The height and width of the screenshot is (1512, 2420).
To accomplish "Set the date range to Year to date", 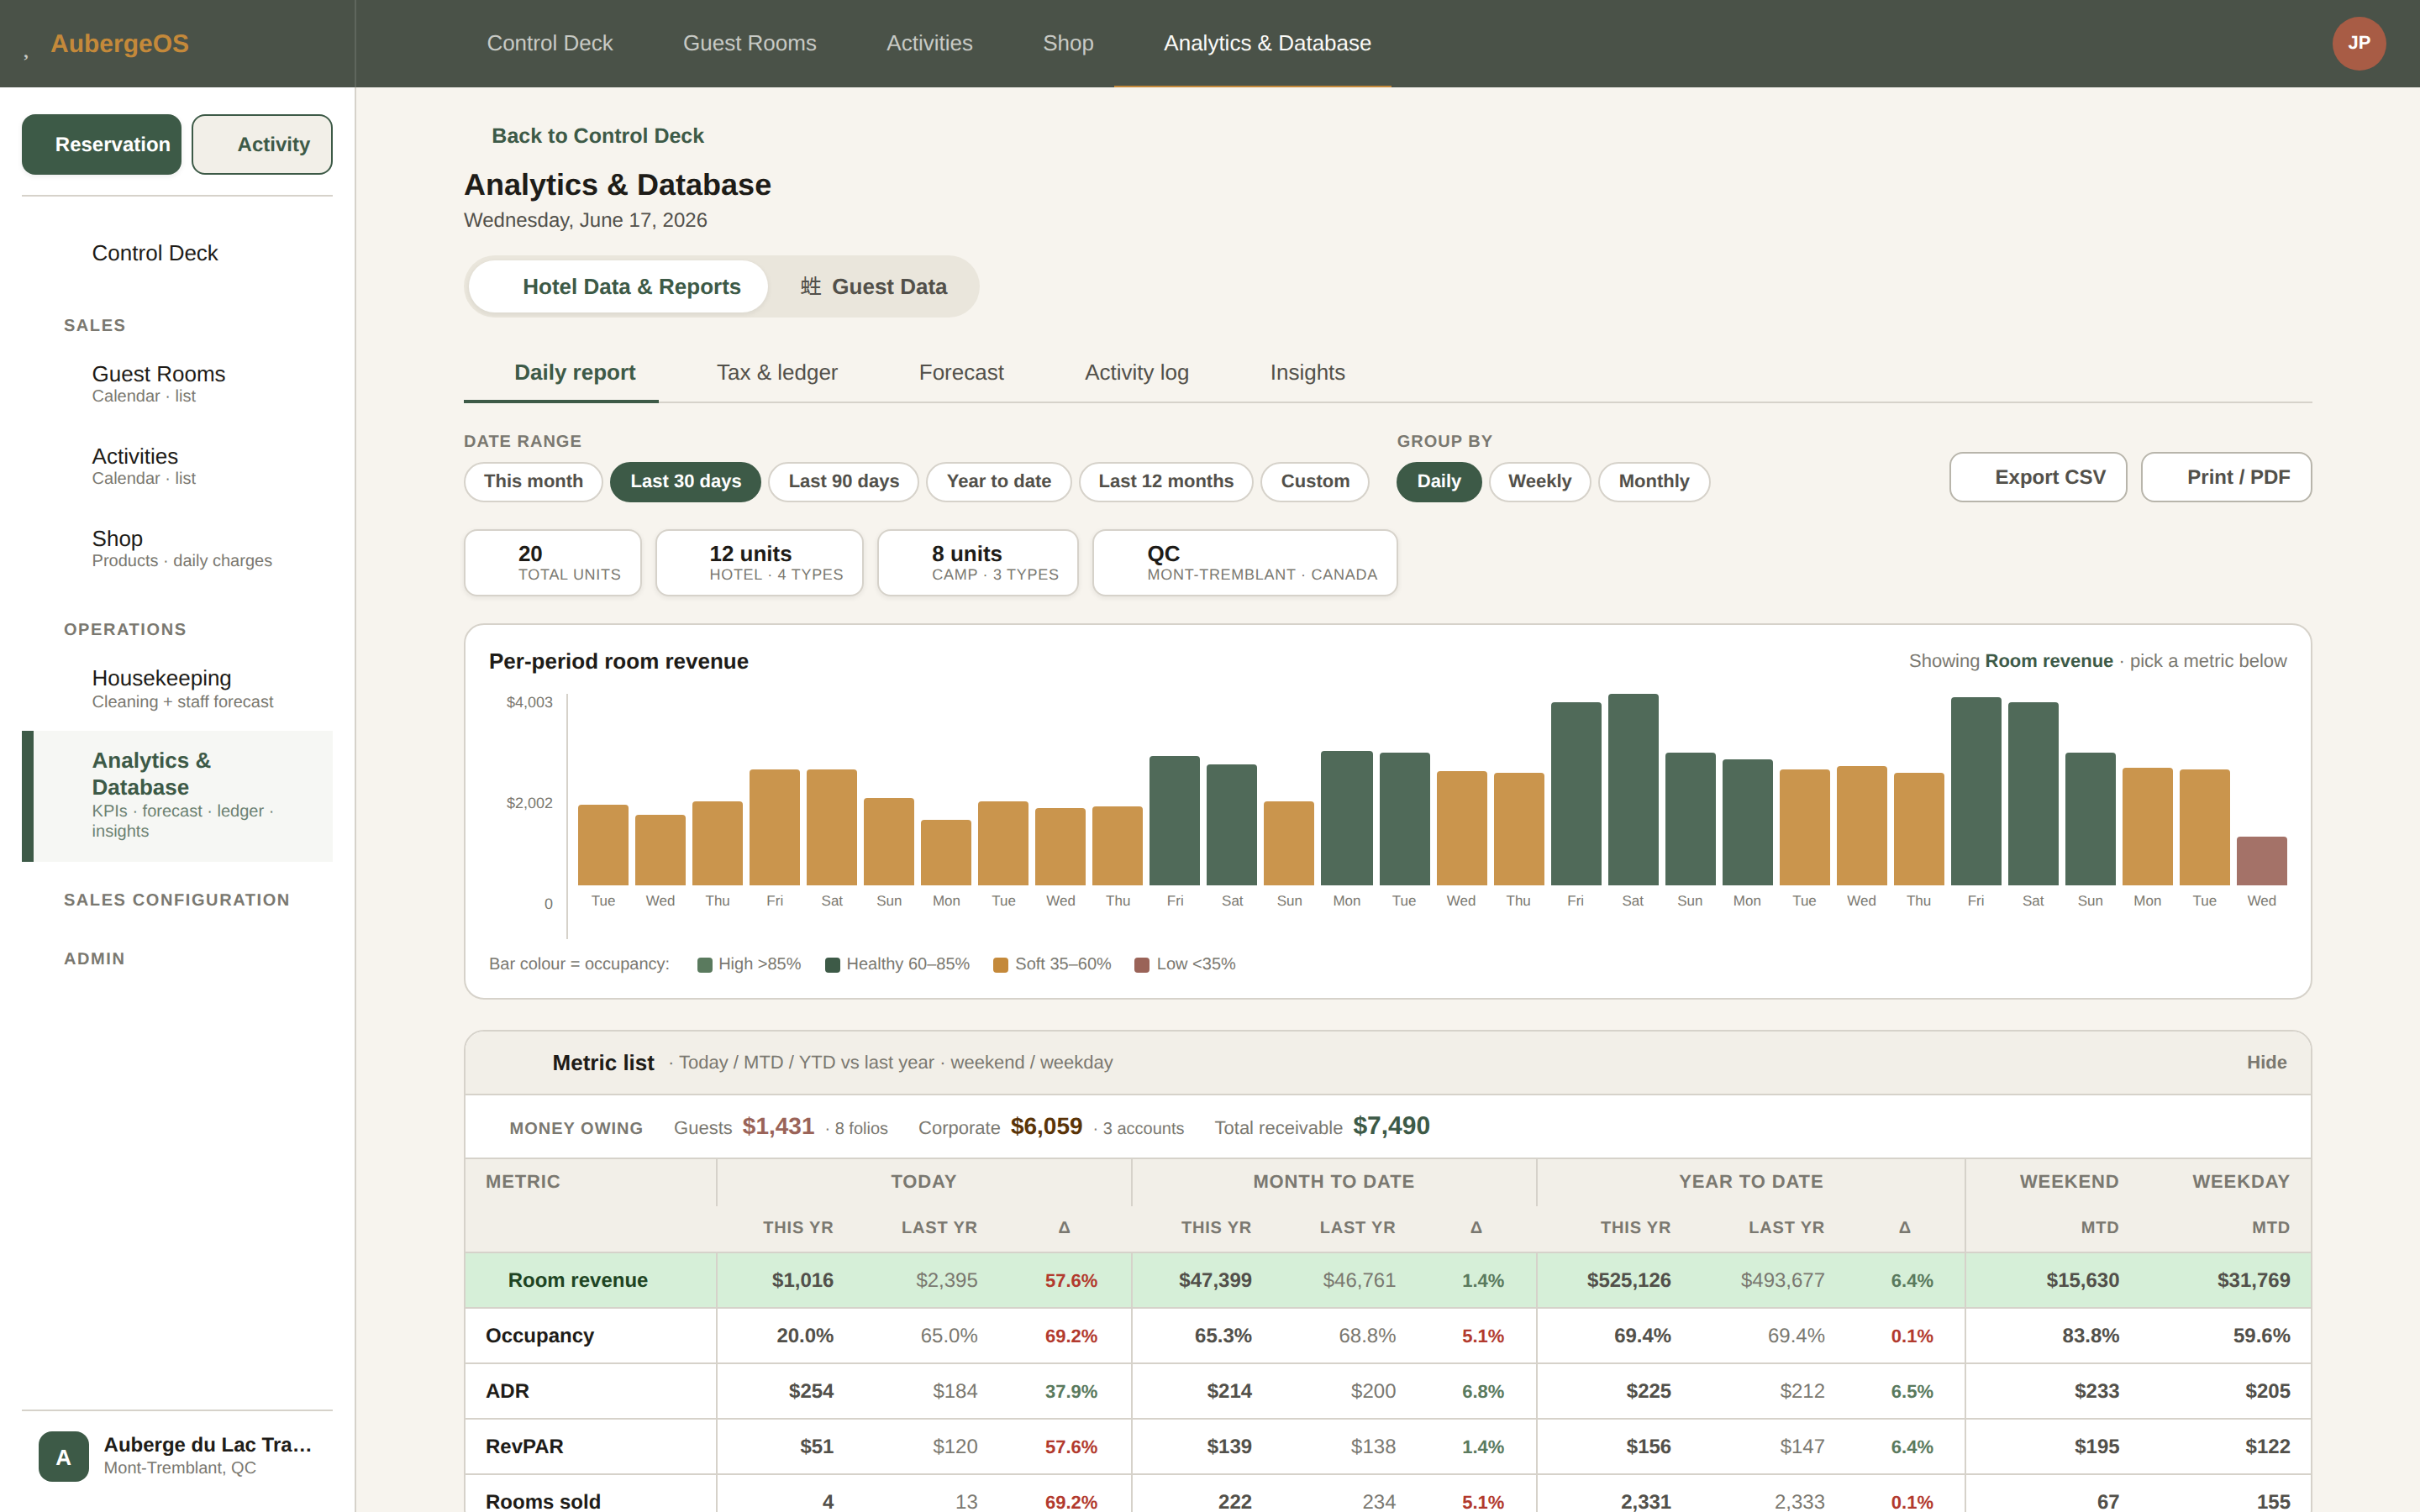I will pyautogui.click(x=998, y=481).
